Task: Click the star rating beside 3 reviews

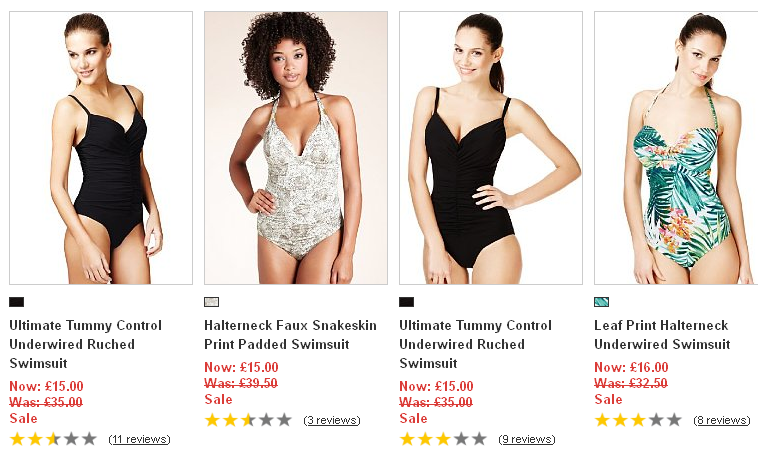Action: (248, 420)
